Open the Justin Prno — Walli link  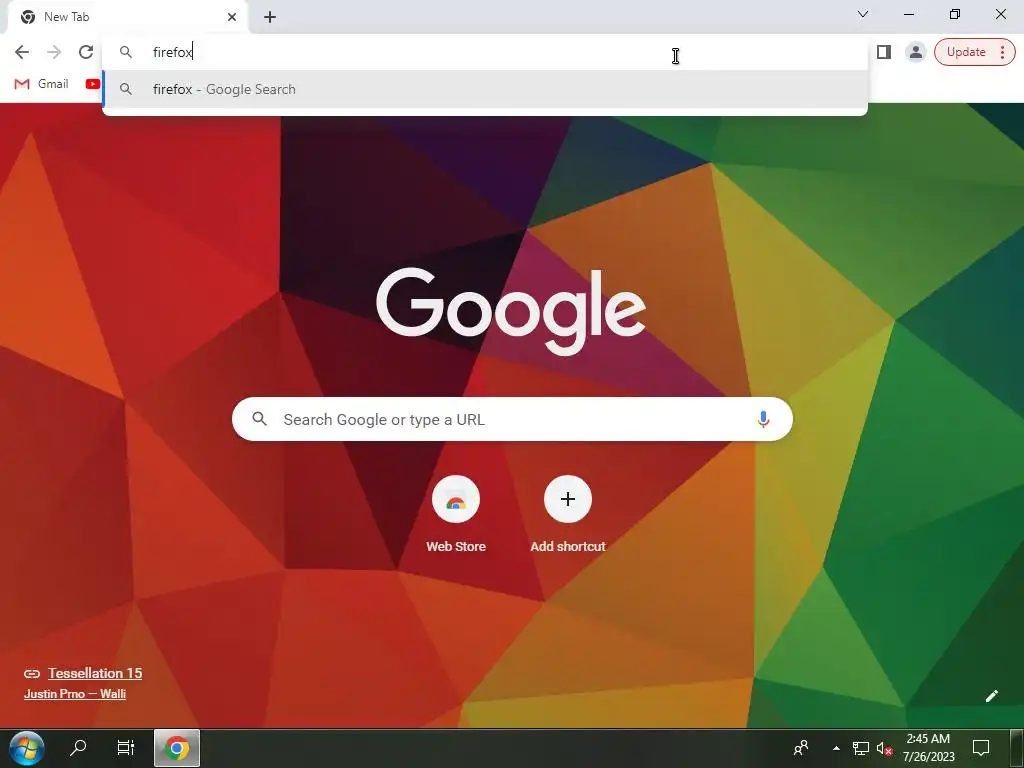(x=74, y=694)
